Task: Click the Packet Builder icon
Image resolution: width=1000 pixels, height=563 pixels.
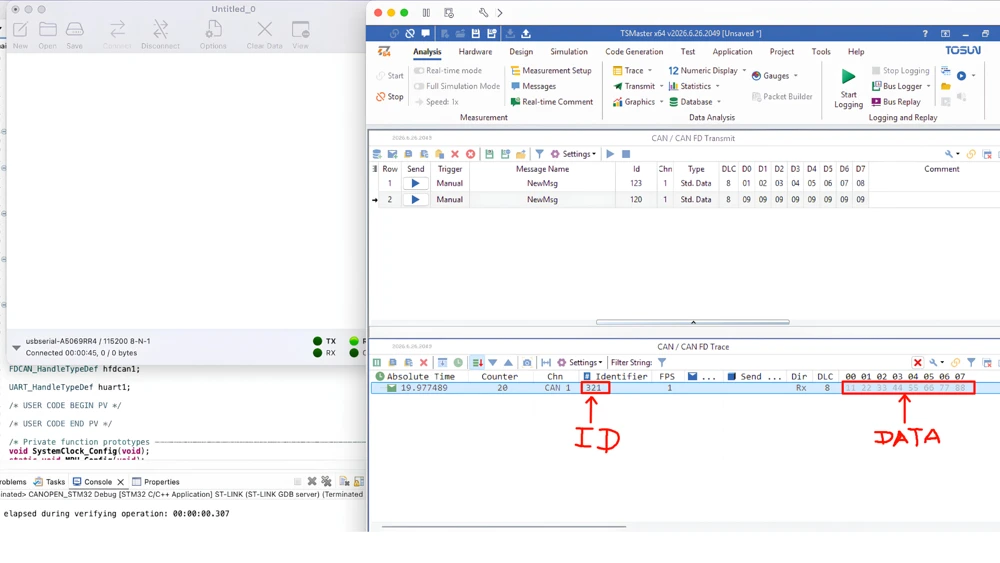Action: (756, 97)
